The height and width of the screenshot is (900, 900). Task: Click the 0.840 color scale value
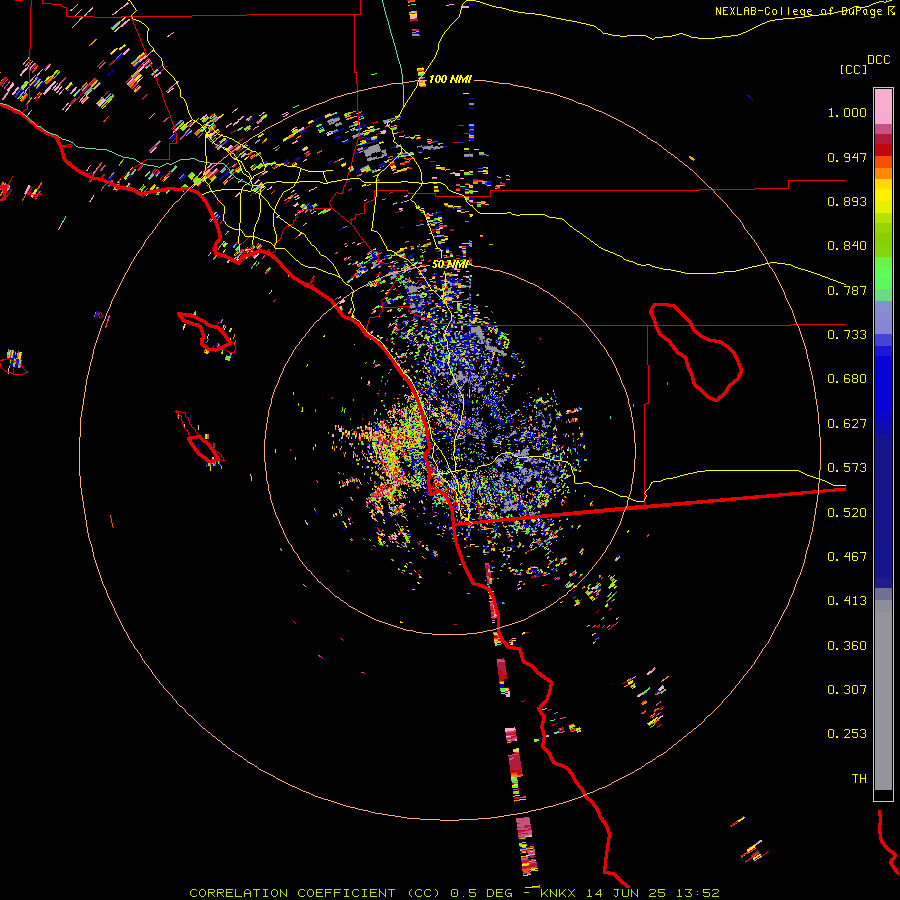[x=847, y=246]
